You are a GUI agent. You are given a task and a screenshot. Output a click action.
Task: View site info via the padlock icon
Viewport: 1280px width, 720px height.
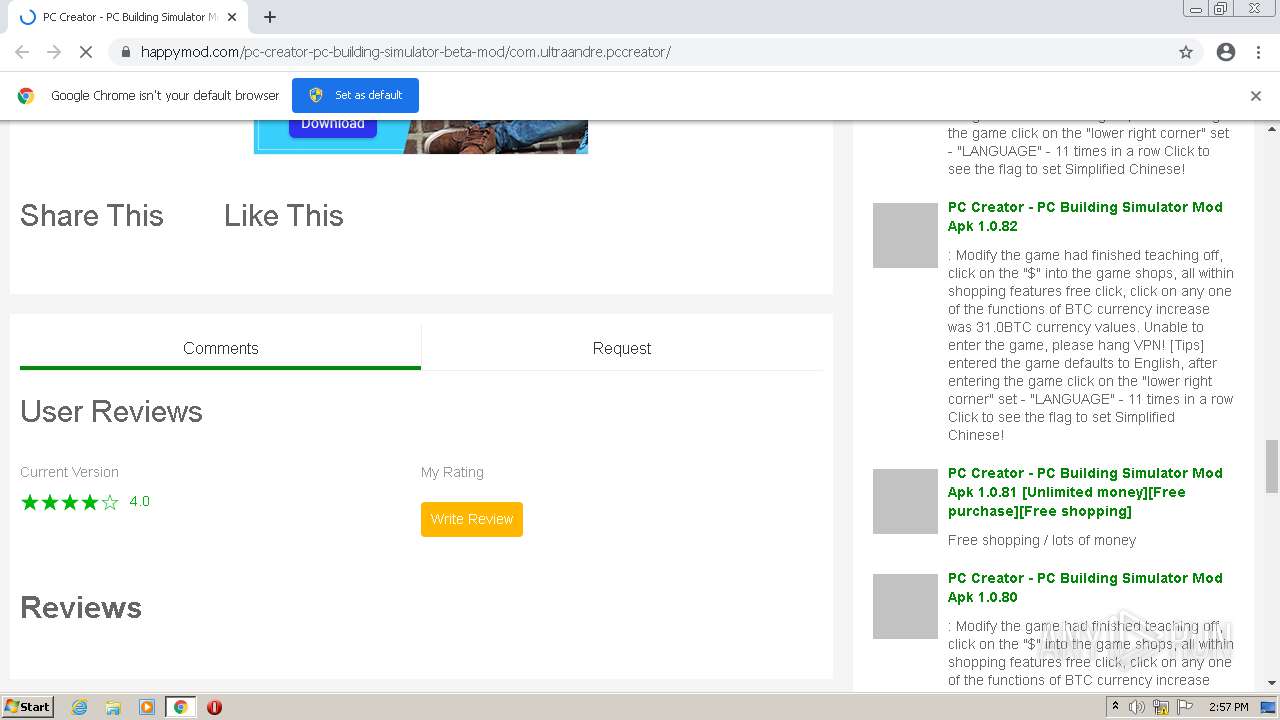(x=125, y=52)
